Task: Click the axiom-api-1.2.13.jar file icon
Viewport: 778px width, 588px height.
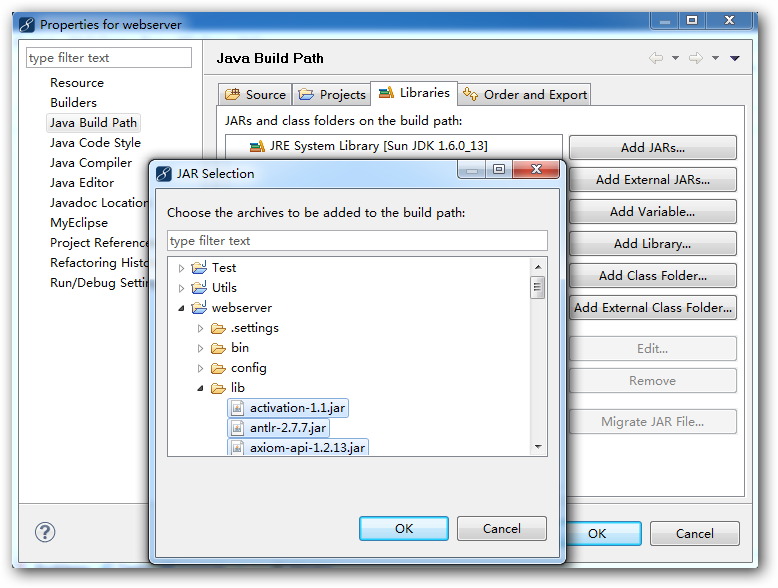Action: coord(238,448)
